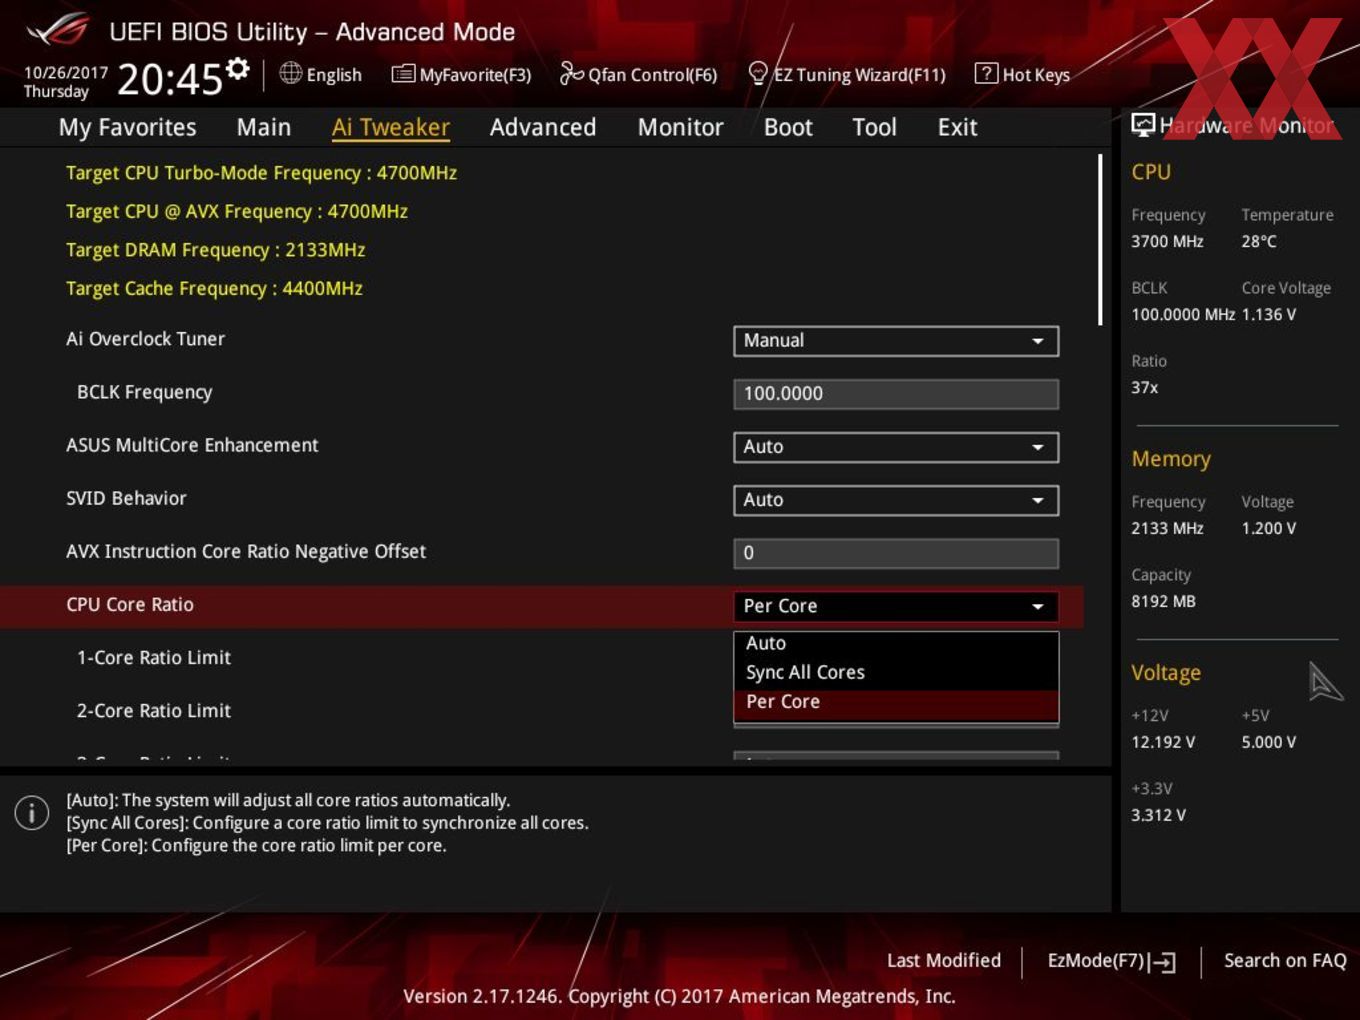Click the date 10/26/2017

tap(66, 73)
